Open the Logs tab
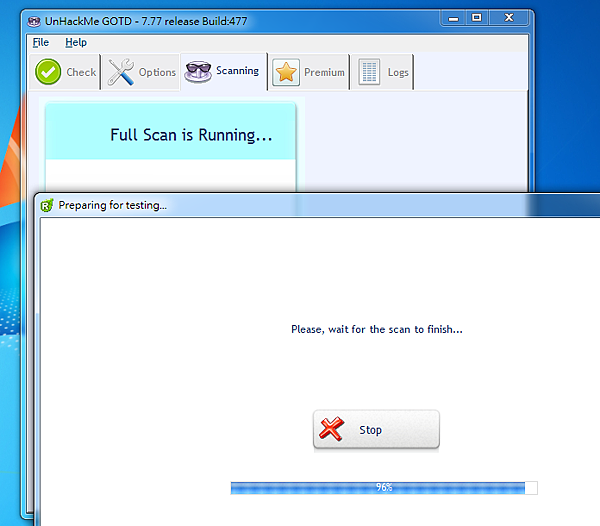600x526 pixels. pyautogui.click(x=382, y=72)
